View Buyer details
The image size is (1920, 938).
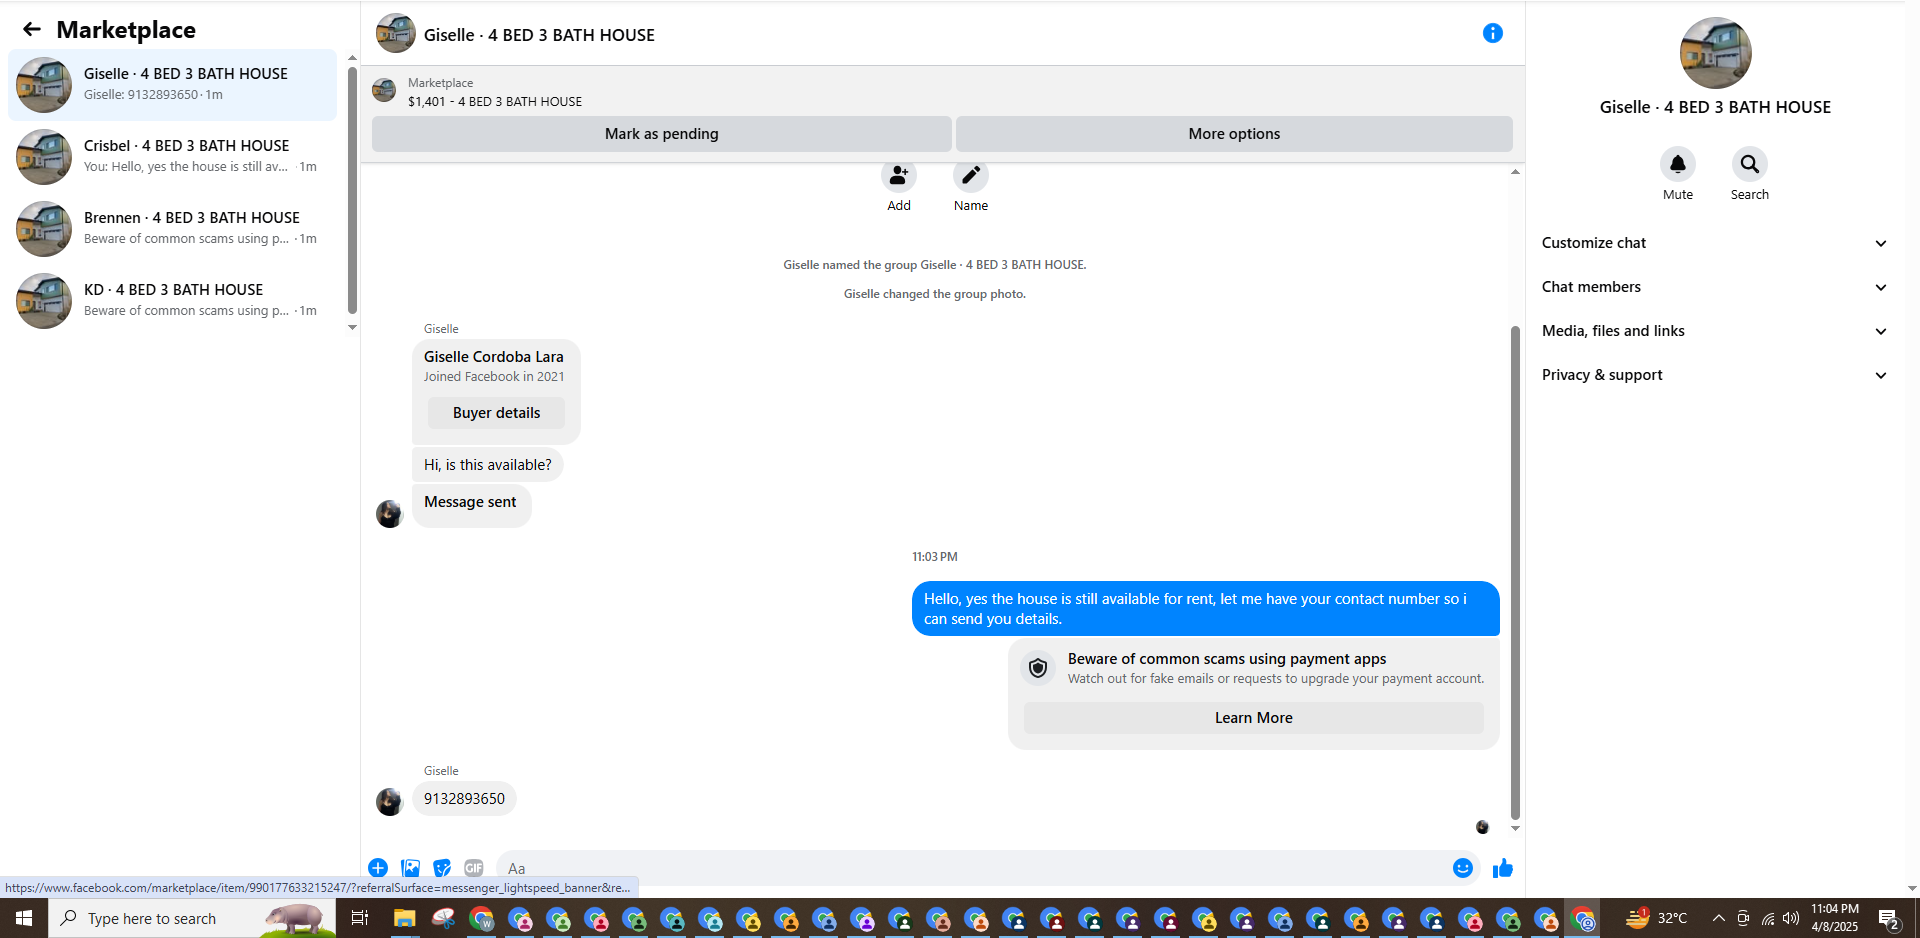coord(496,413)
